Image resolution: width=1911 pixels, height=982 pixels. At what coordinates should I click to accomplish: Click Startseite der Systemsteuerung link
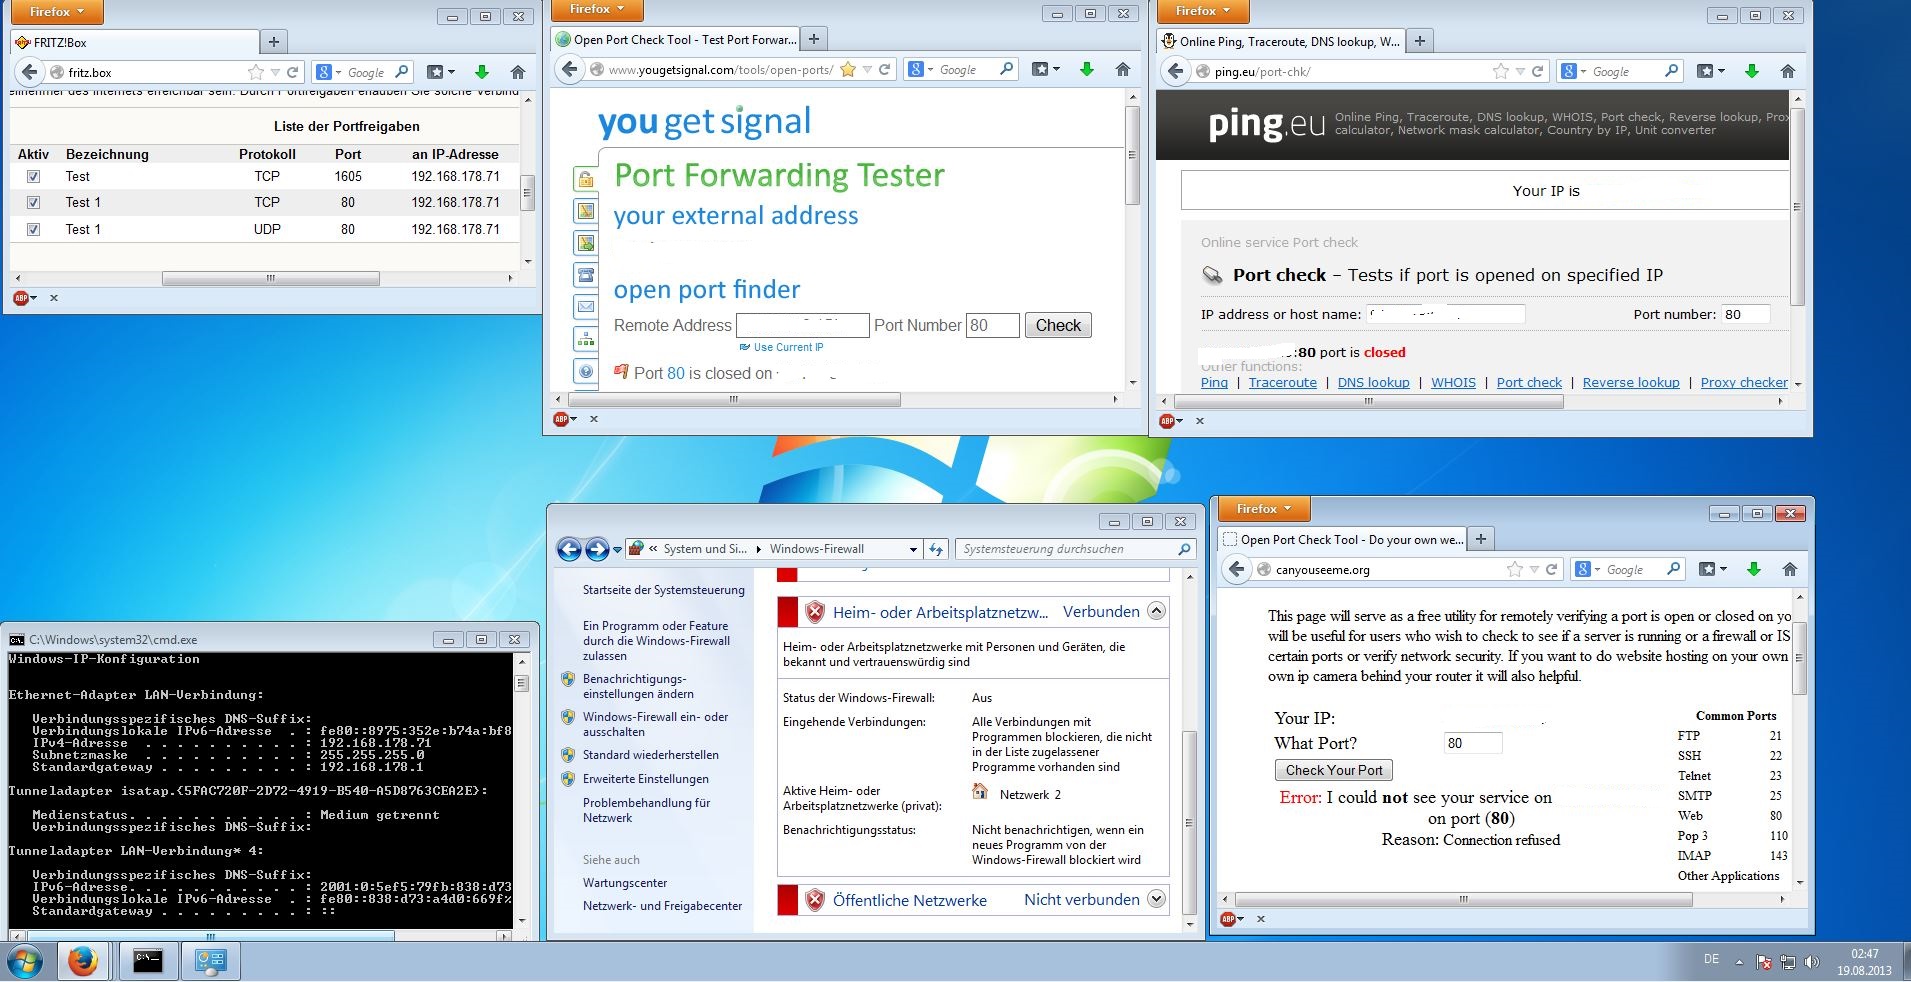pyautogui.click(x=663, y=590)
